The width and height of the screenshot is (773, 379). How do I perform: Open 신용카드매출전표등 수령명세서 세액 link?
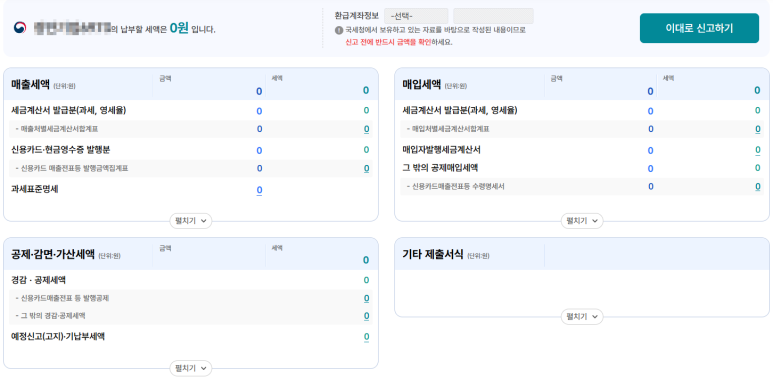(757, 186)
